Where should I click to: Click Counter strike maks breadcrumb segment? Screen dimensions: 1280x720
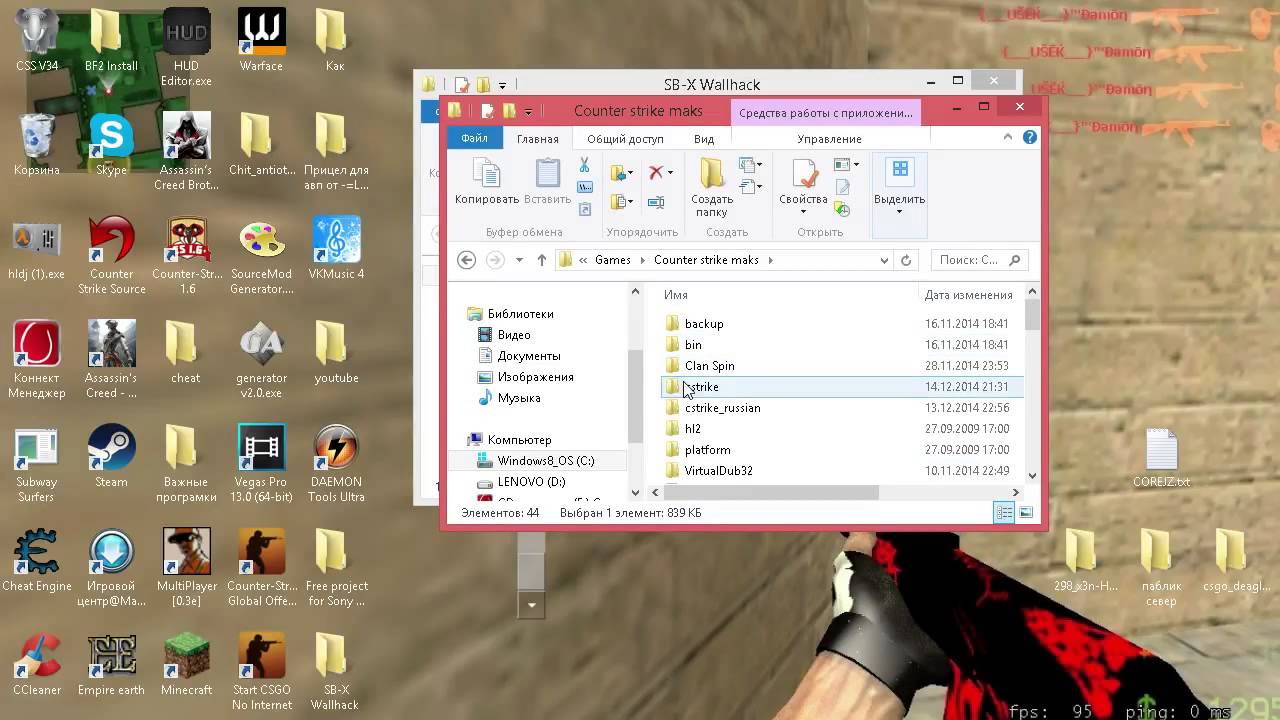706,260
